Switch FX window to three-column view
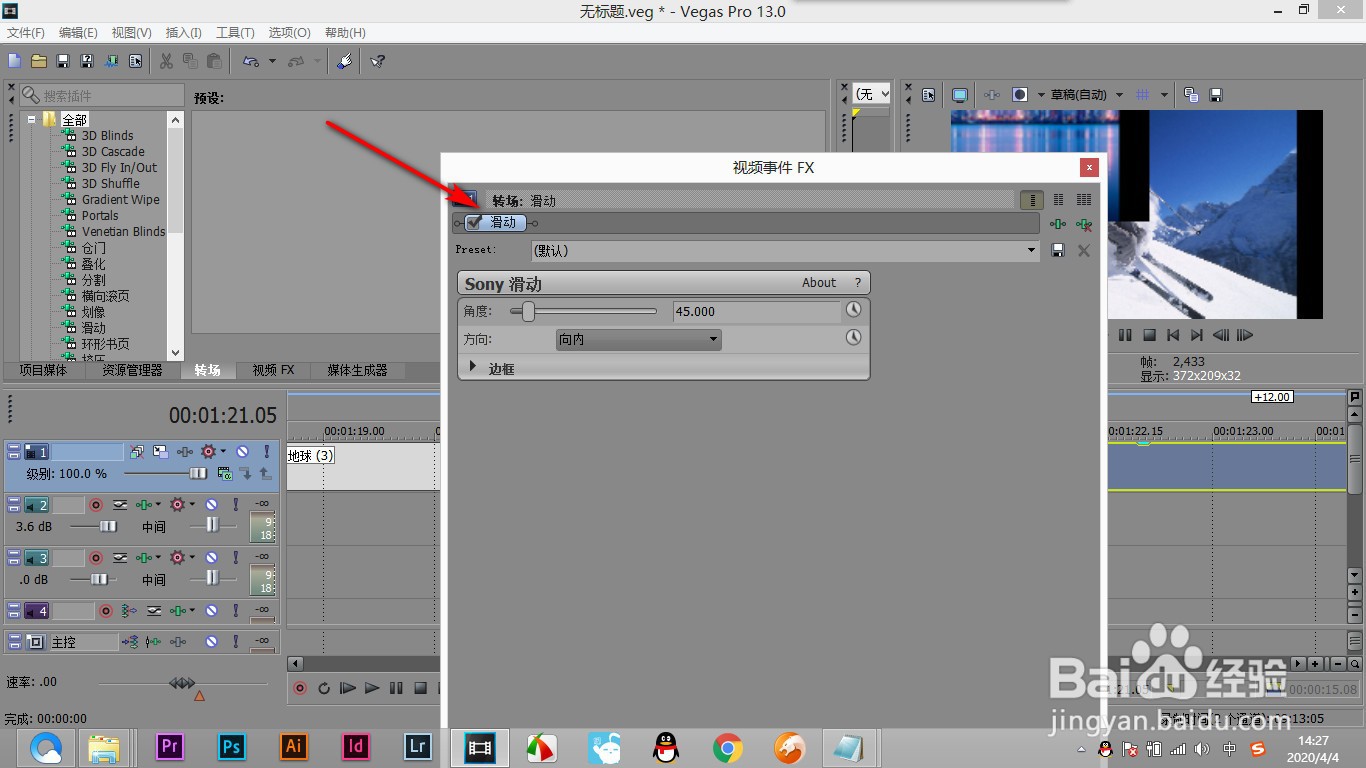Screen dimensions: 1366x768 tap(1084, 200)
